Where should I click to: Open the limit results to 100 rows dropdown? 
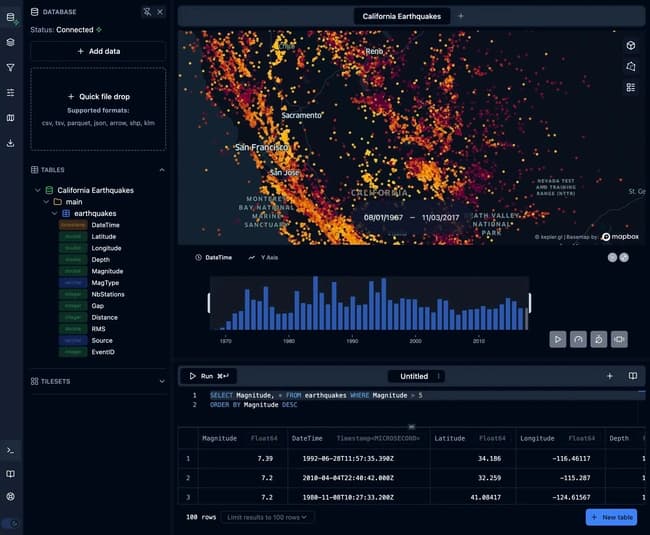pyautogui.click(x=269, y=517)
